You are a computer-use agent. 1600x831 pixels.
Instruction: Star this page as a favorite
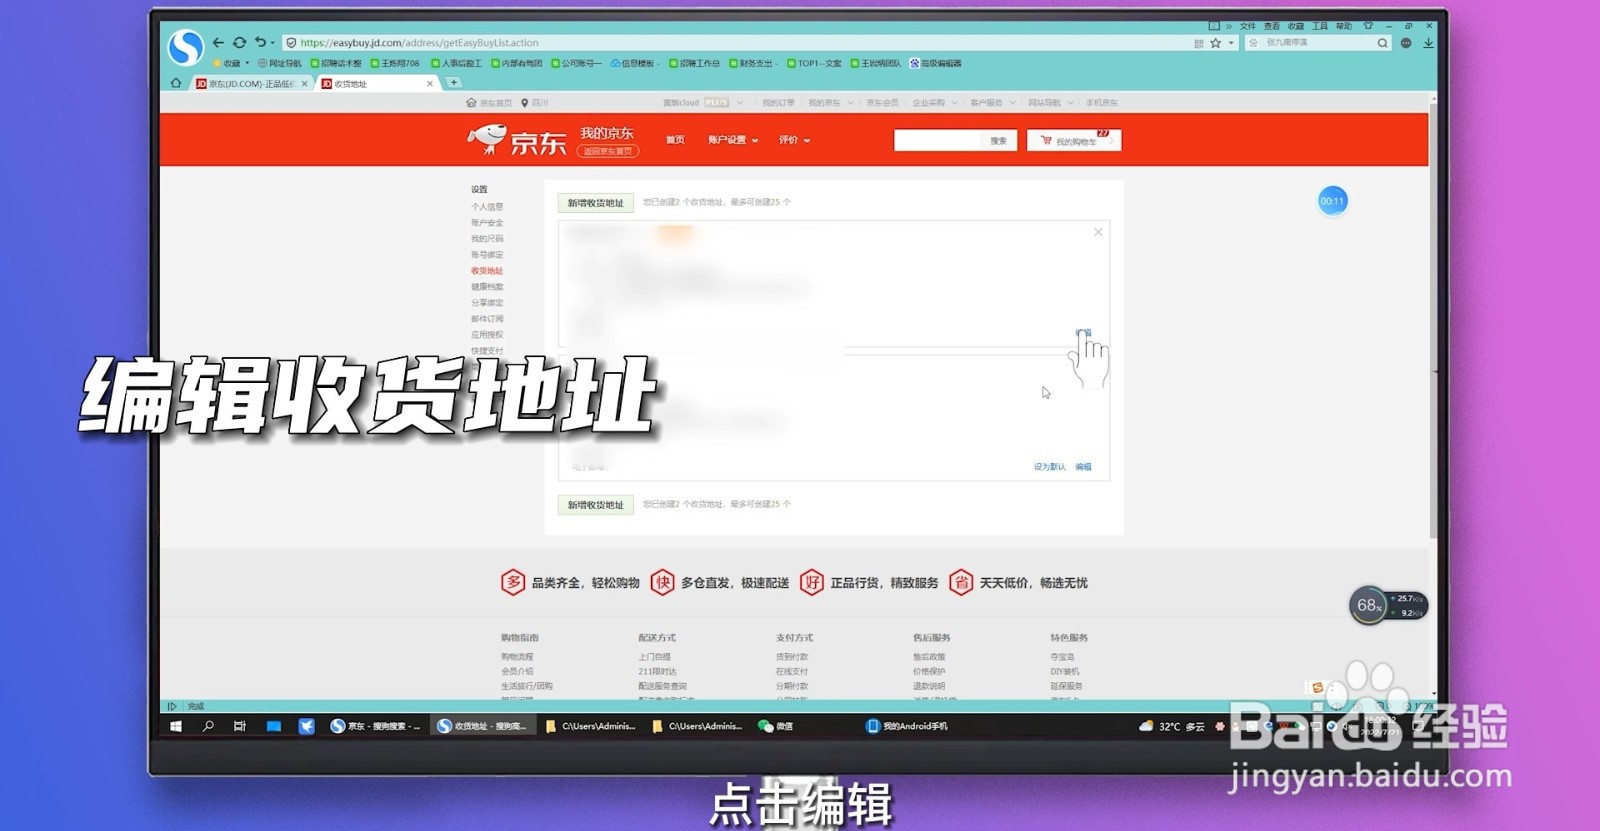click(1215, 43)
